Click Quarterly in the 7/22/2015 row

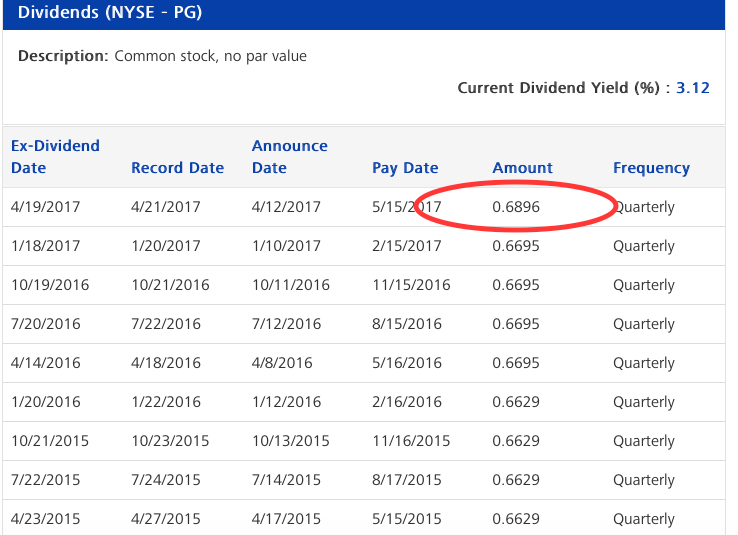[644, 481]
